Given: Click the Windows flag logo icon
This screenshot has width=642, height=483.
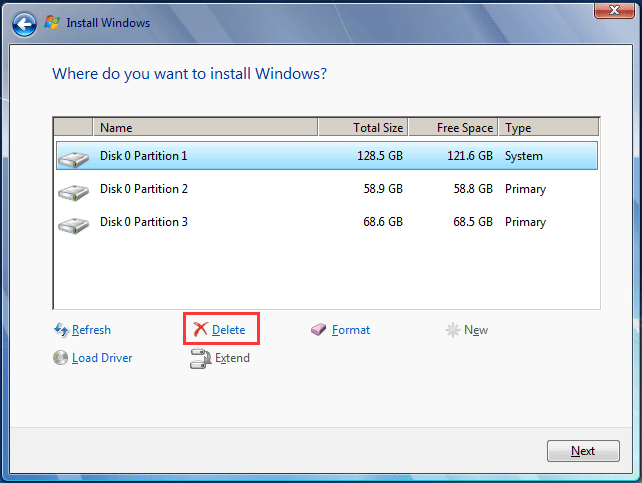Looking at the screenshot, I should click(x=52, y=22).
